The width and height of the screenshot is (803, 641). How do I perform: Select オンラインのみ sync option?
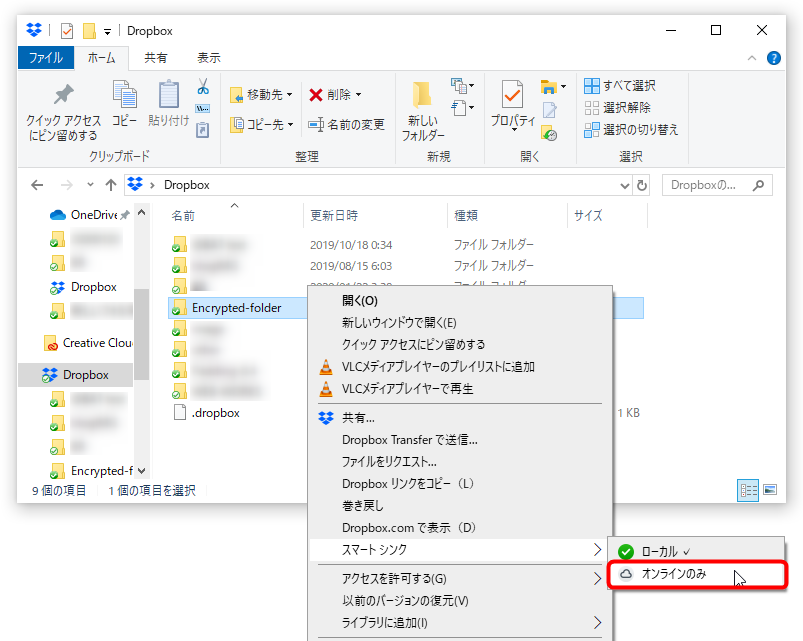point(696,574)
